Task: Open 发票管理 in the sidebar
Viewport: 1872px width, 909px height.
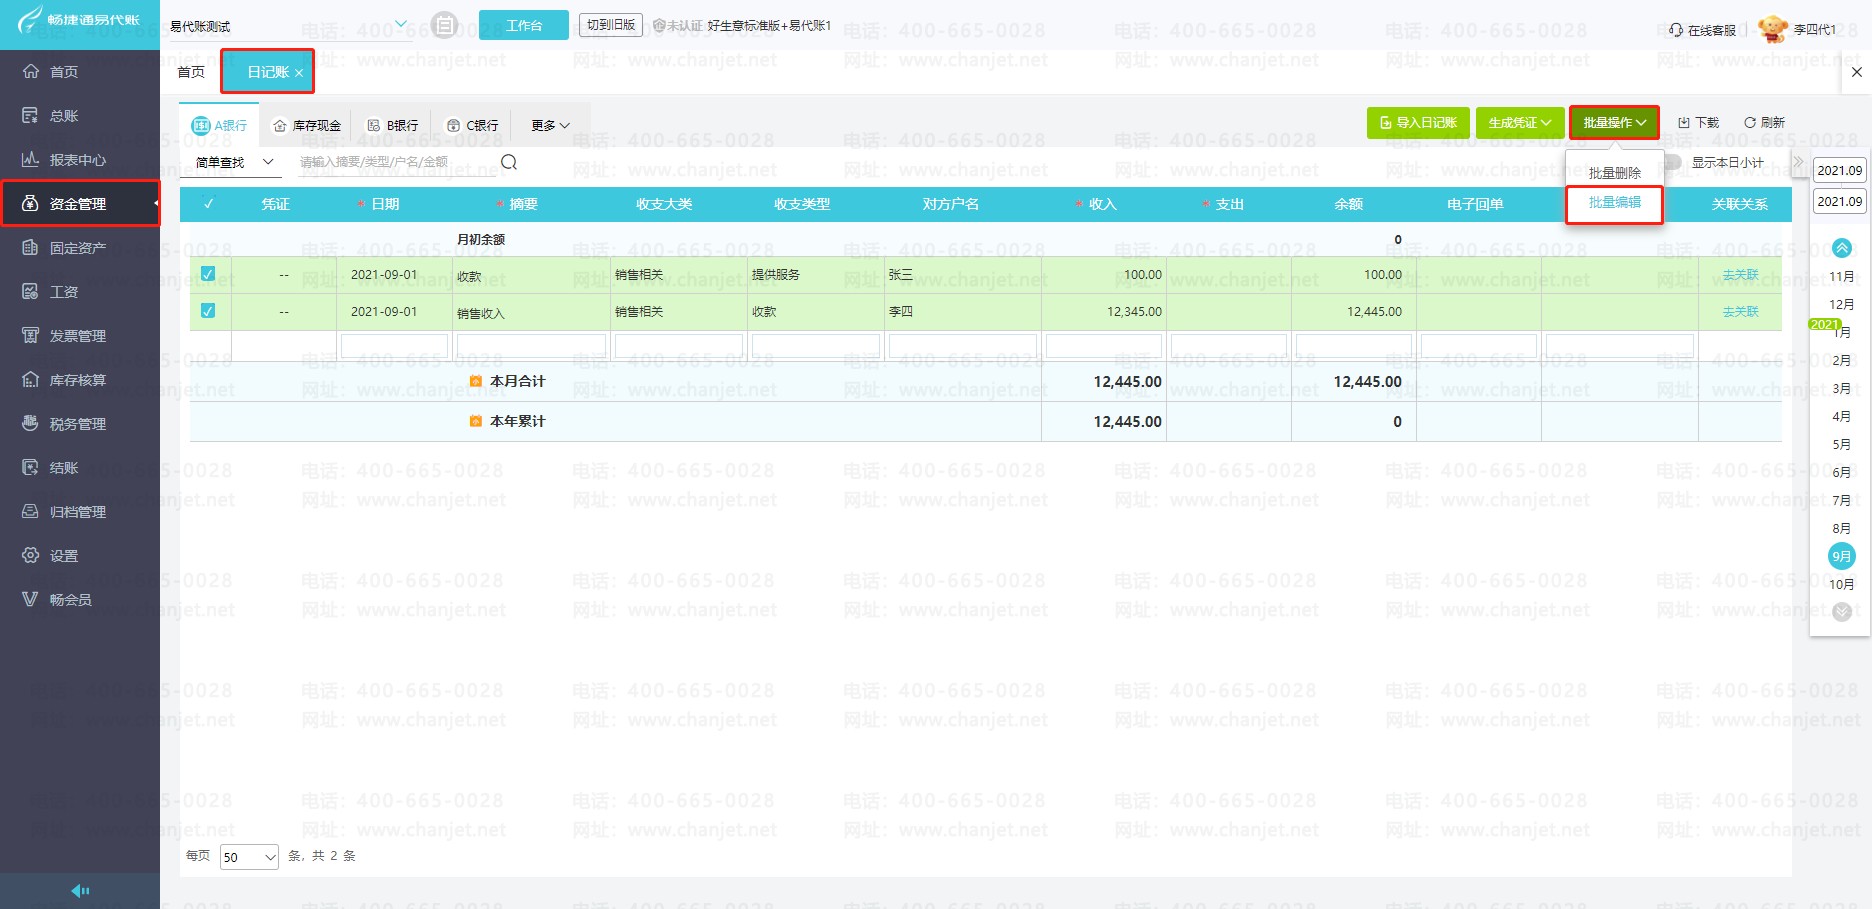Action: (77, 336)
